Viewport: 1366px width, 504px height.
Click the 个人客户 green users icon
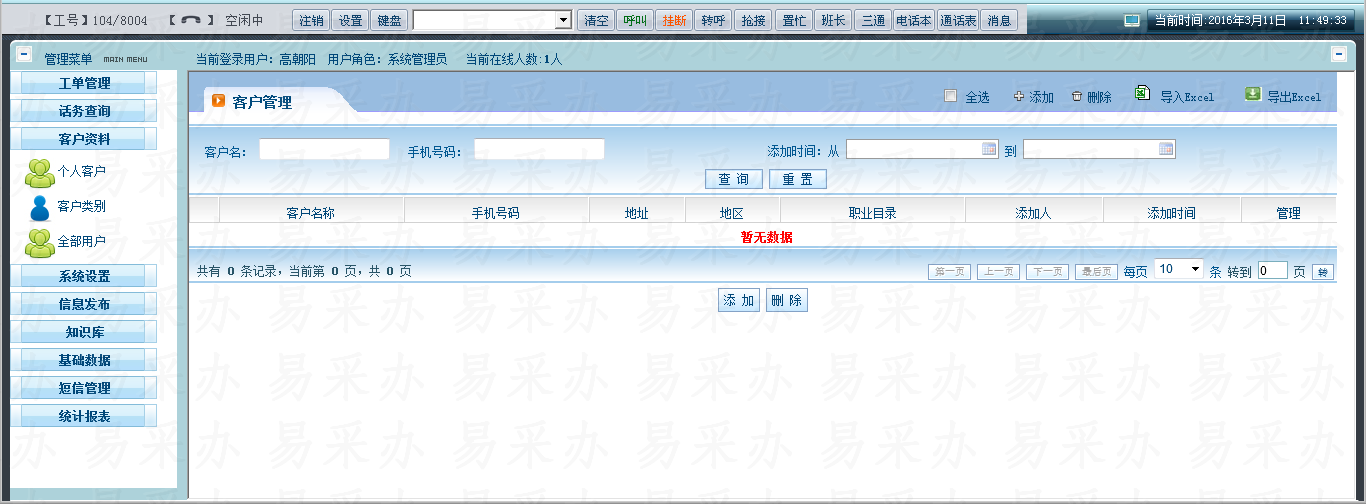(40, 172)
